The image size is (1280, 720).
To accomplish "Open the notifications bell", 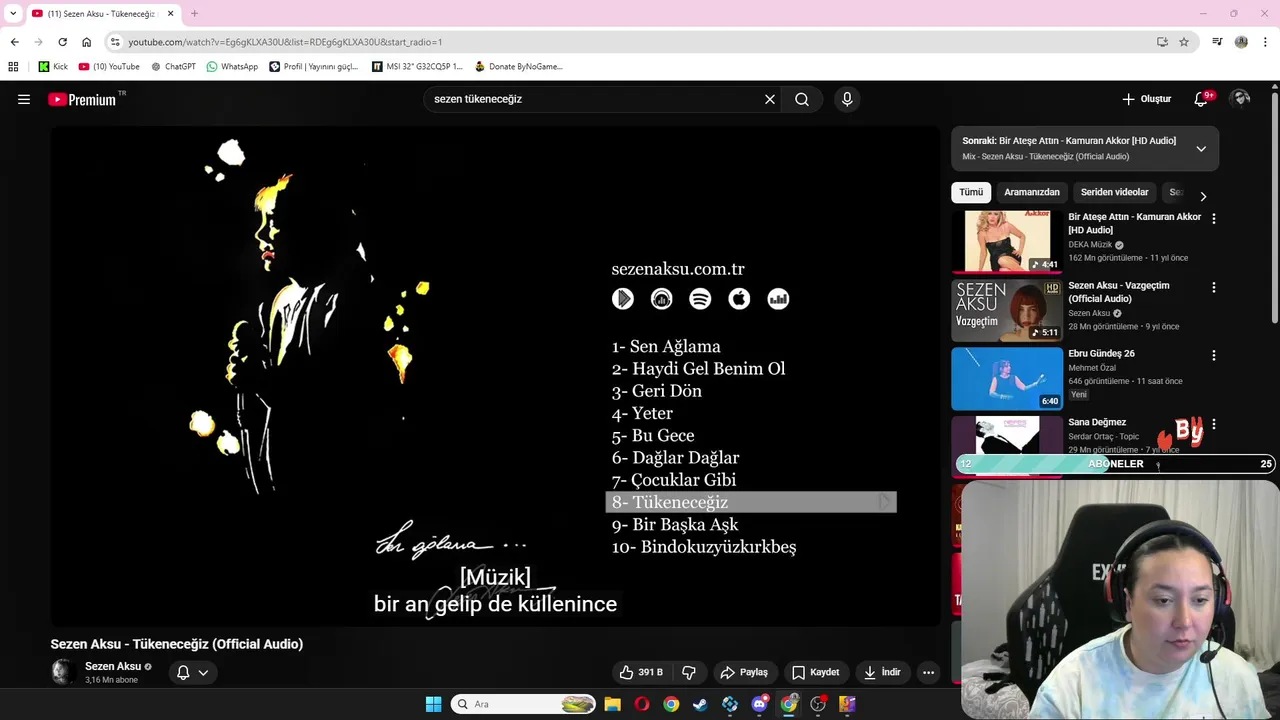I will (x=1201, y=99).
